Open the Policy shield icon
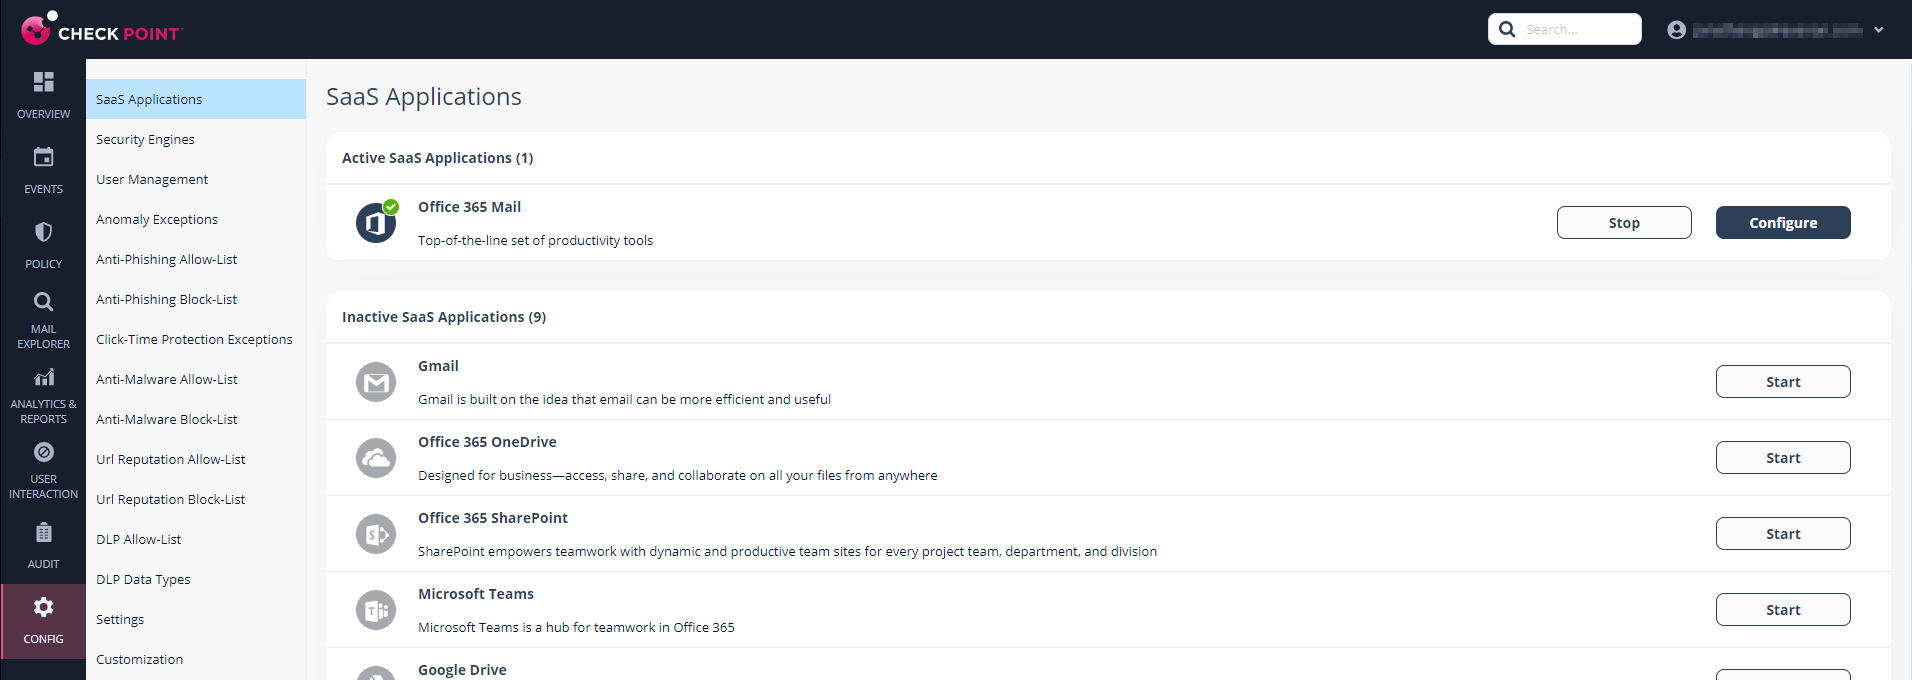This screenshot has height=680, width=1912. coord(43,232)
